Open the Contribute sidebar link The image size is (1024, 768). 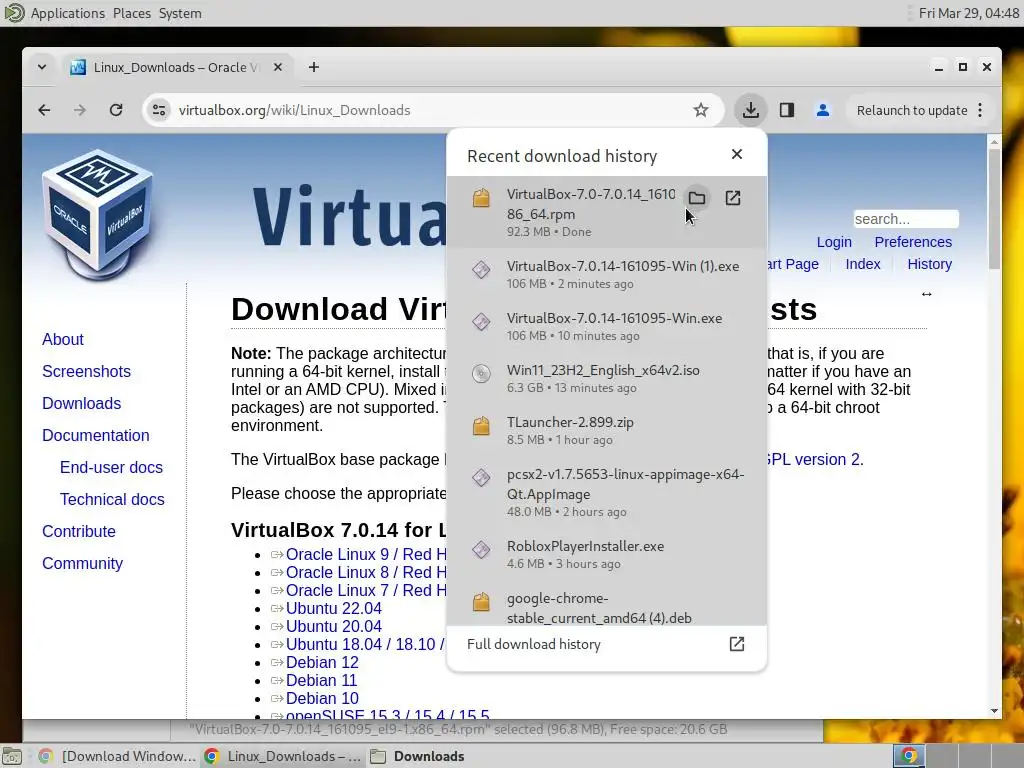click(78, 532)
